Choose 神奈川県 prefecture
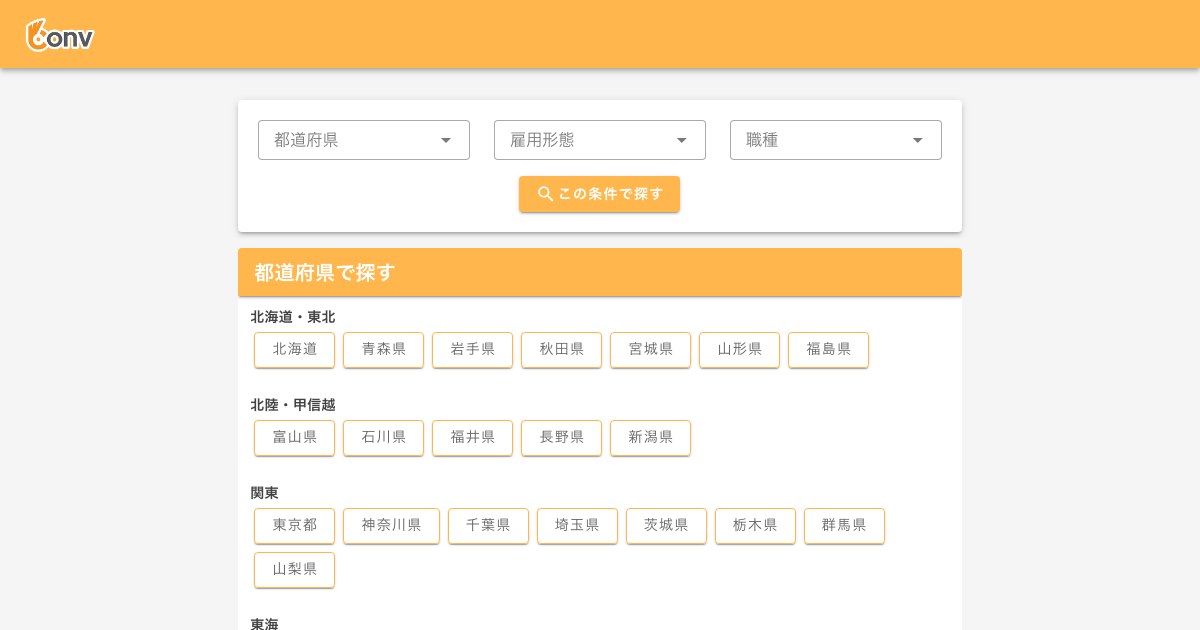This screenshot has width=1200, height=630. pos(392,526)
